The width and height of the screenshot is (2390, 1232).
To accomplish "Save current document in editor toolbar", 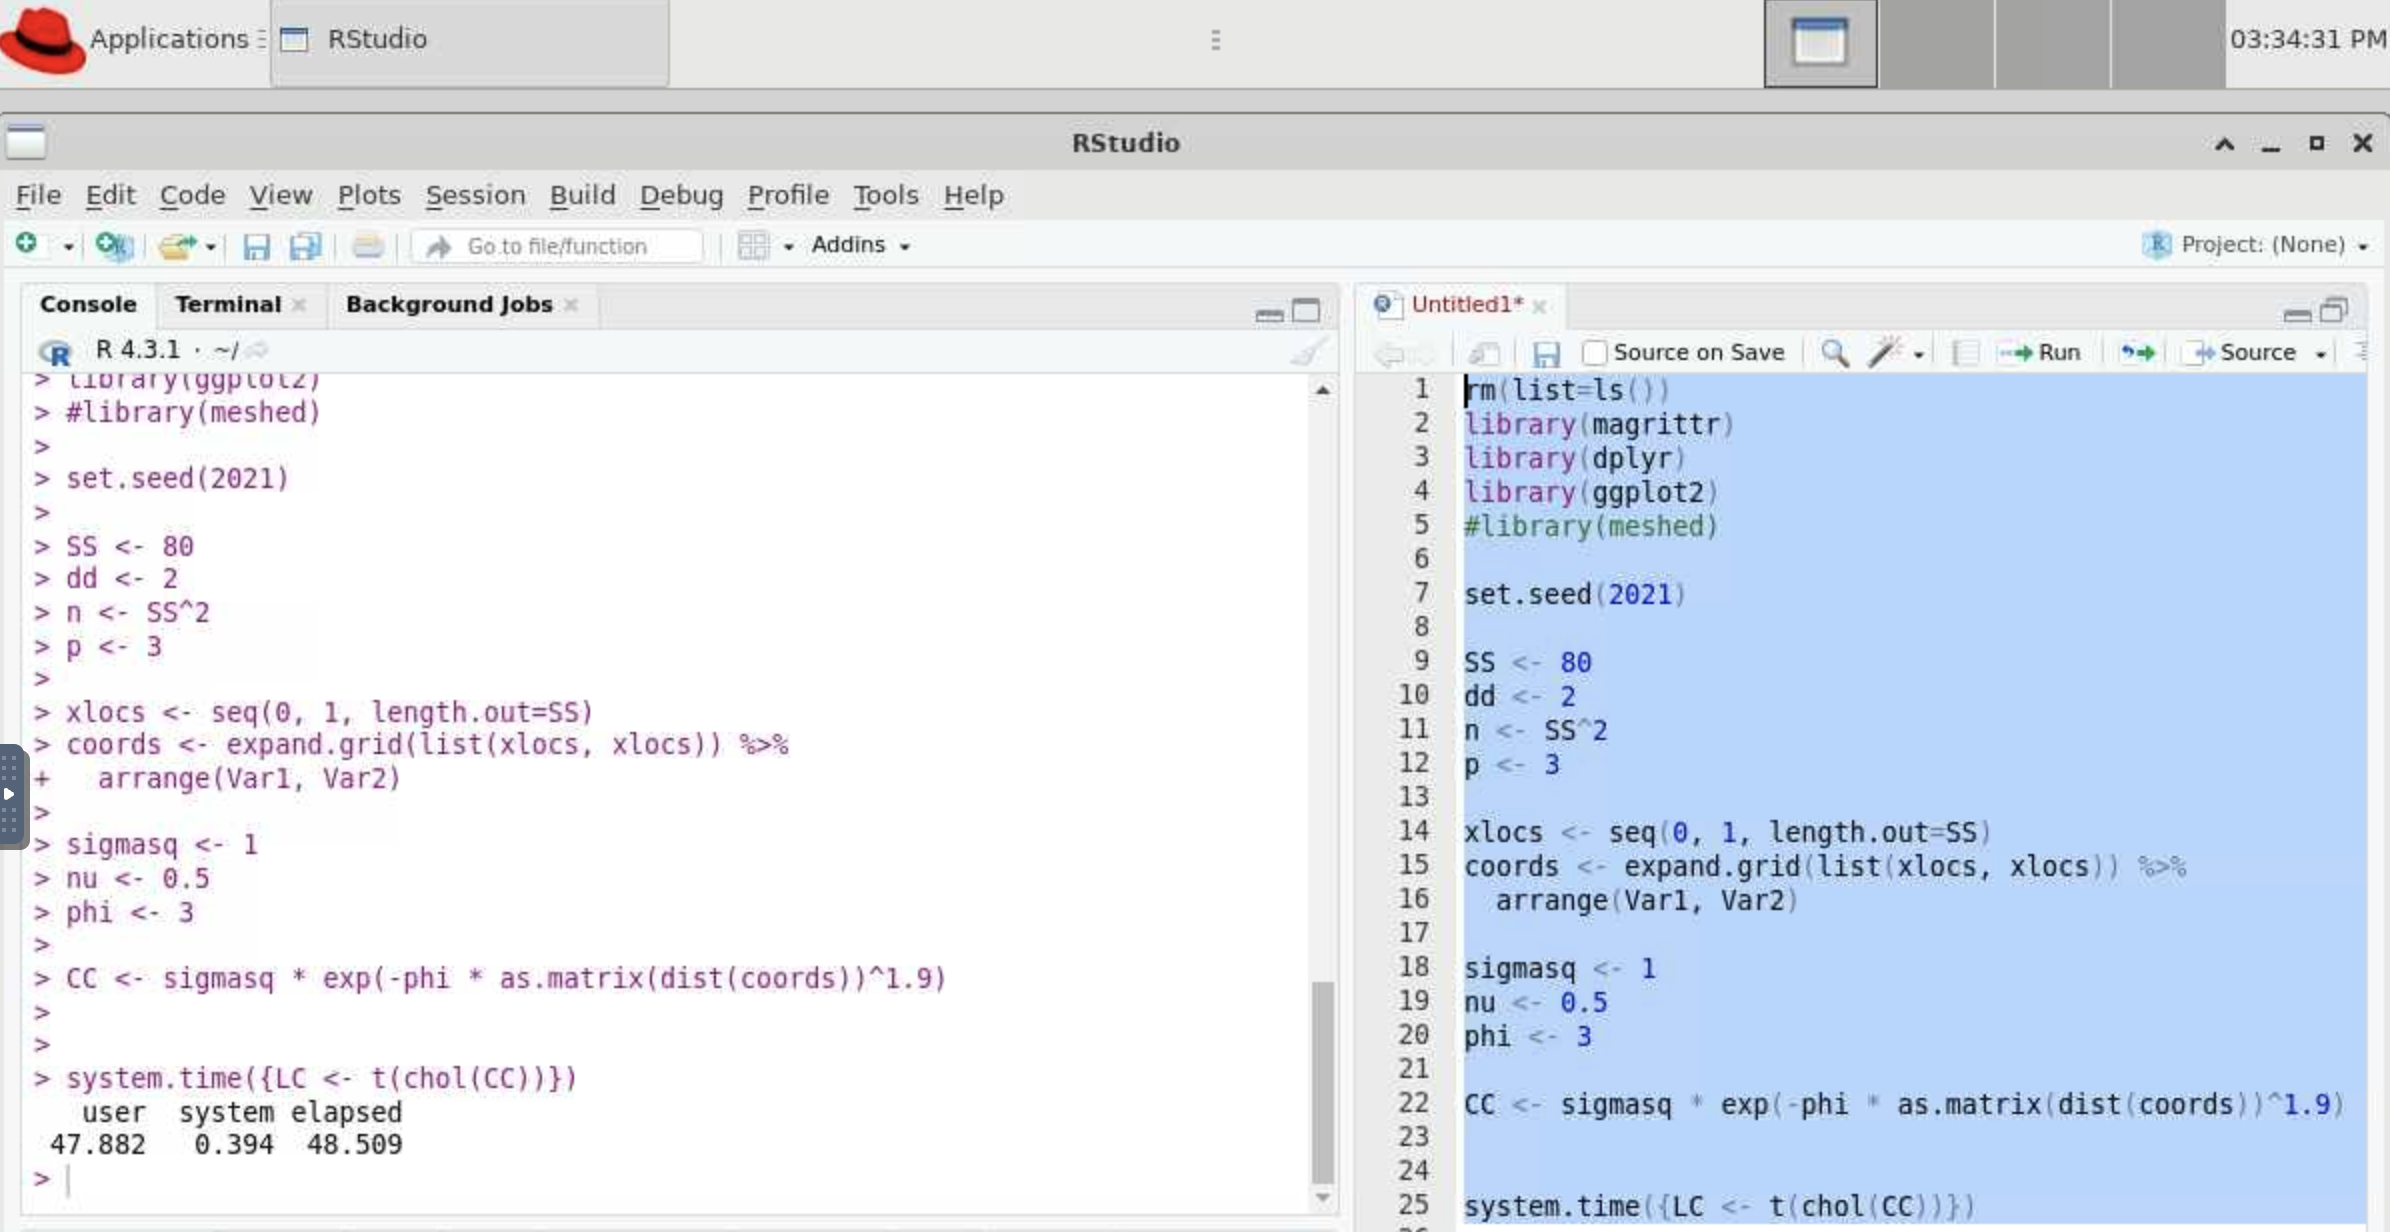I will (1546, 353).
